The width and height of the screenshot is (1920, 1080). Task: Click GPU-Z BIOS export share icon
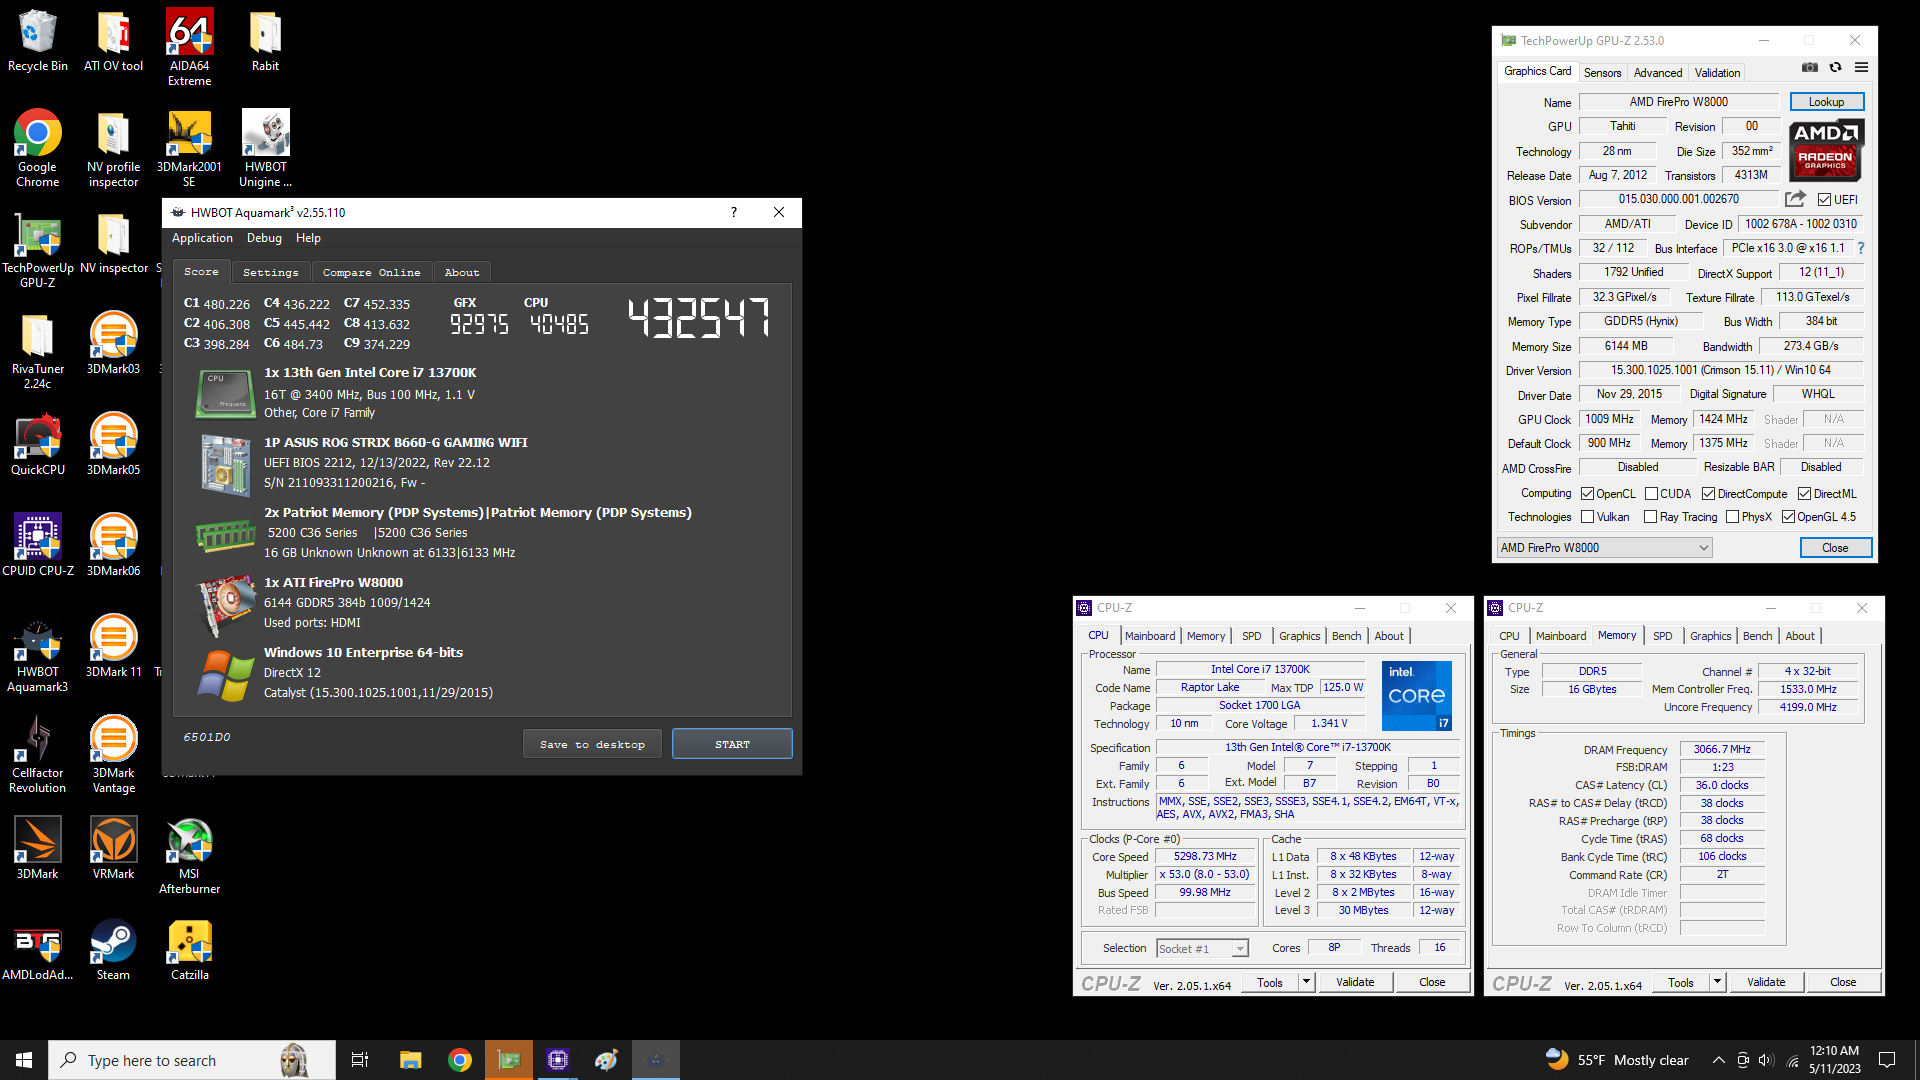click(x=1795, y=199)
